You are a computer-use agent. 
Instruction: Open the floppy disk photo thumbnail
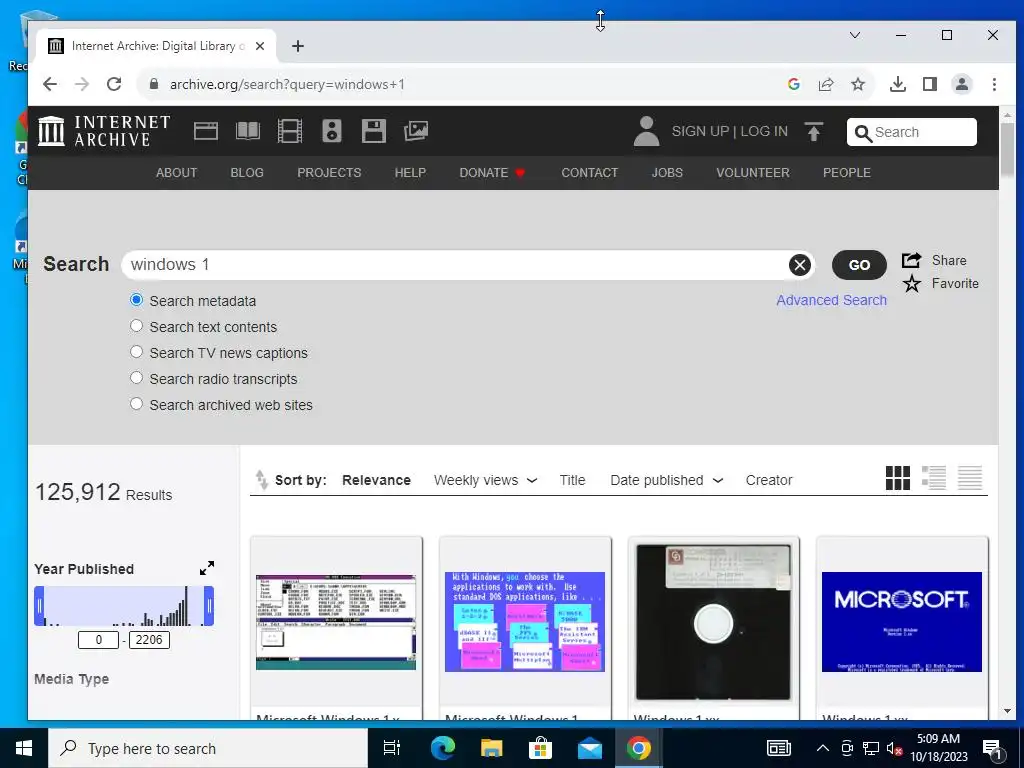[x=713, y=622]
